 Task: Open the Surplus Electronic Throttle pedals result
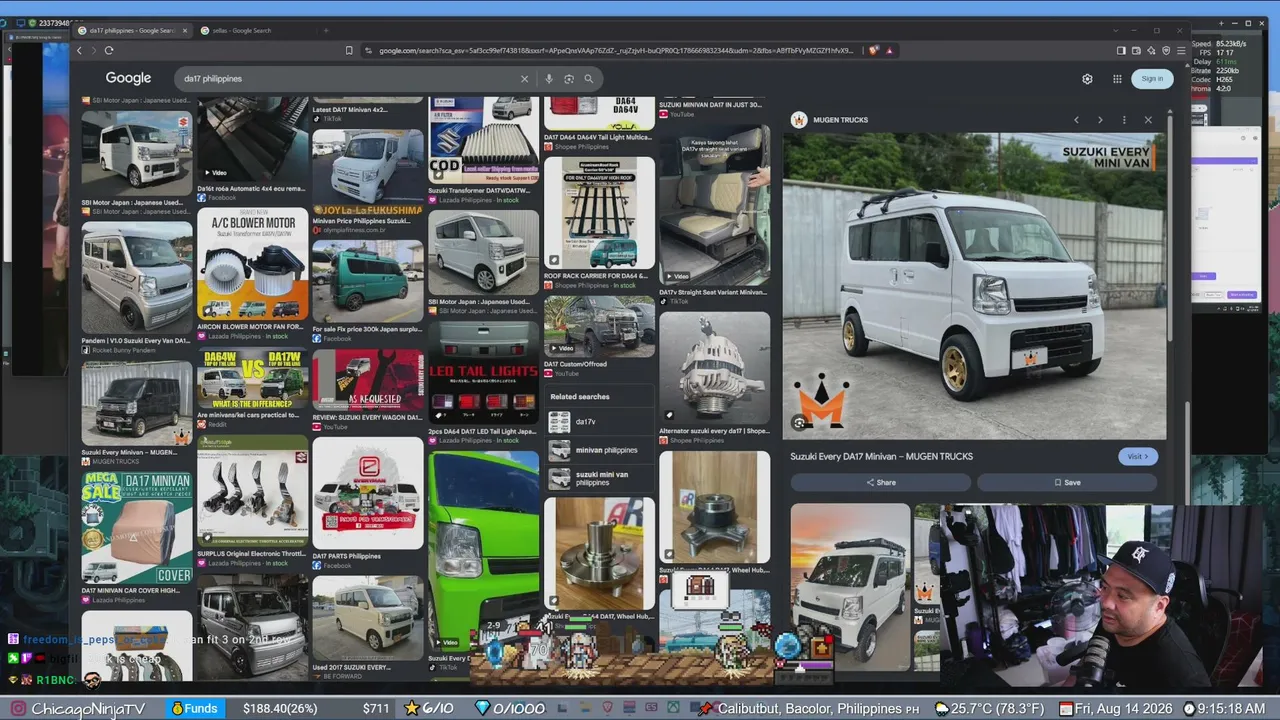[252, 491]
